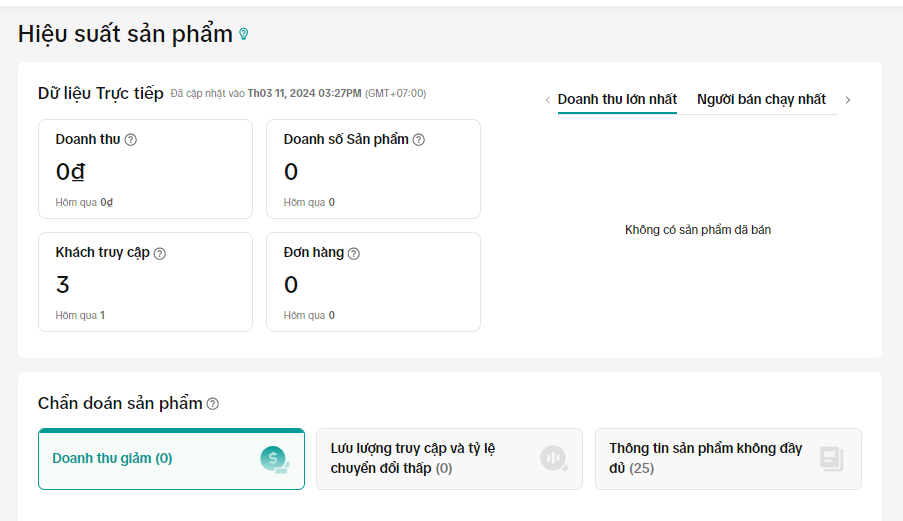Switch to the Doanh thu lớn nhất tab
This screenshot has width=903, height=521.
click(617, 100)
